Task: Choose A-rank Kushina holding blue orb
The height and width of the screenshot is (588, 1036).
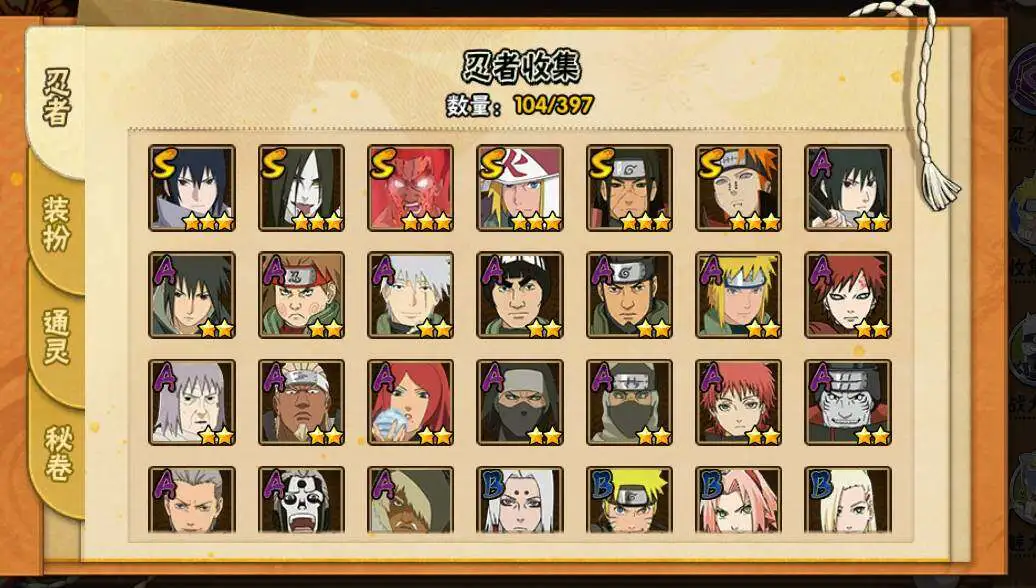Action: click(x=410, y=402)
